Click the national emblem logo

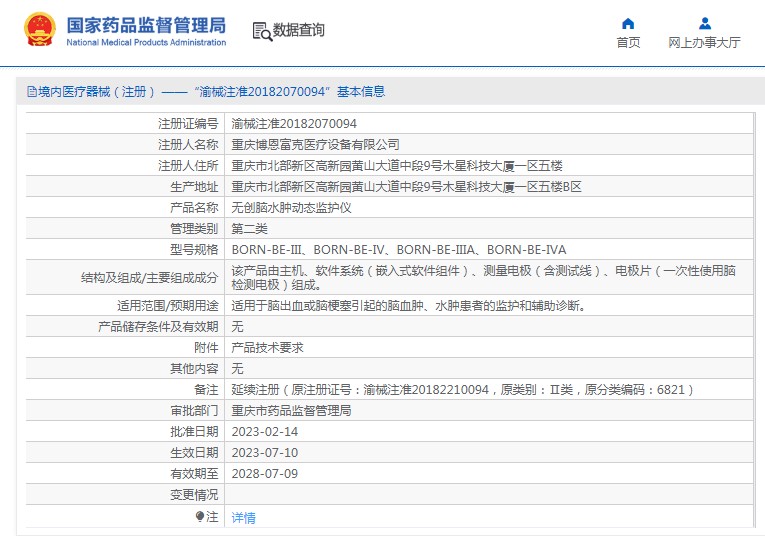click(40, 29)
